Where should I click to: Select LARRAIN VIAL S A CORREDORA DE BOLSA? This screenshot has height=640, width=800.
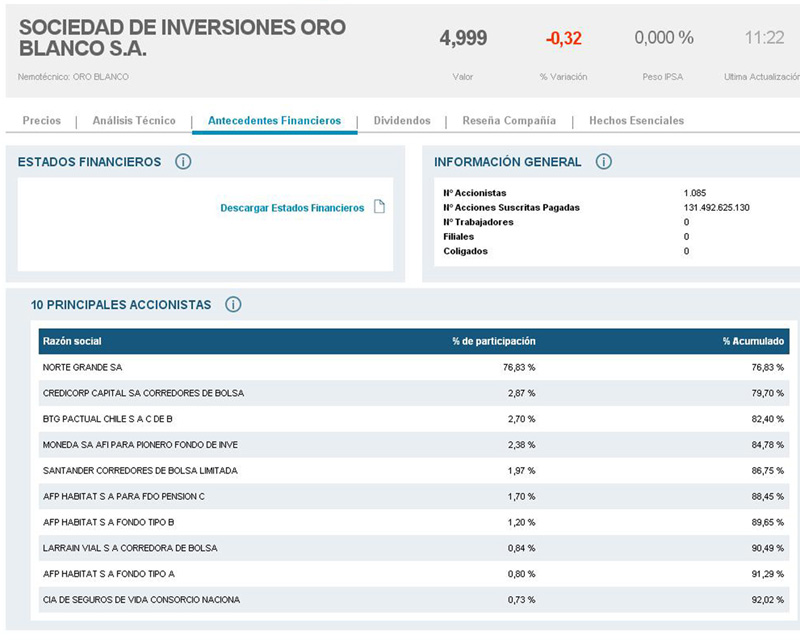tap(130, 548)
